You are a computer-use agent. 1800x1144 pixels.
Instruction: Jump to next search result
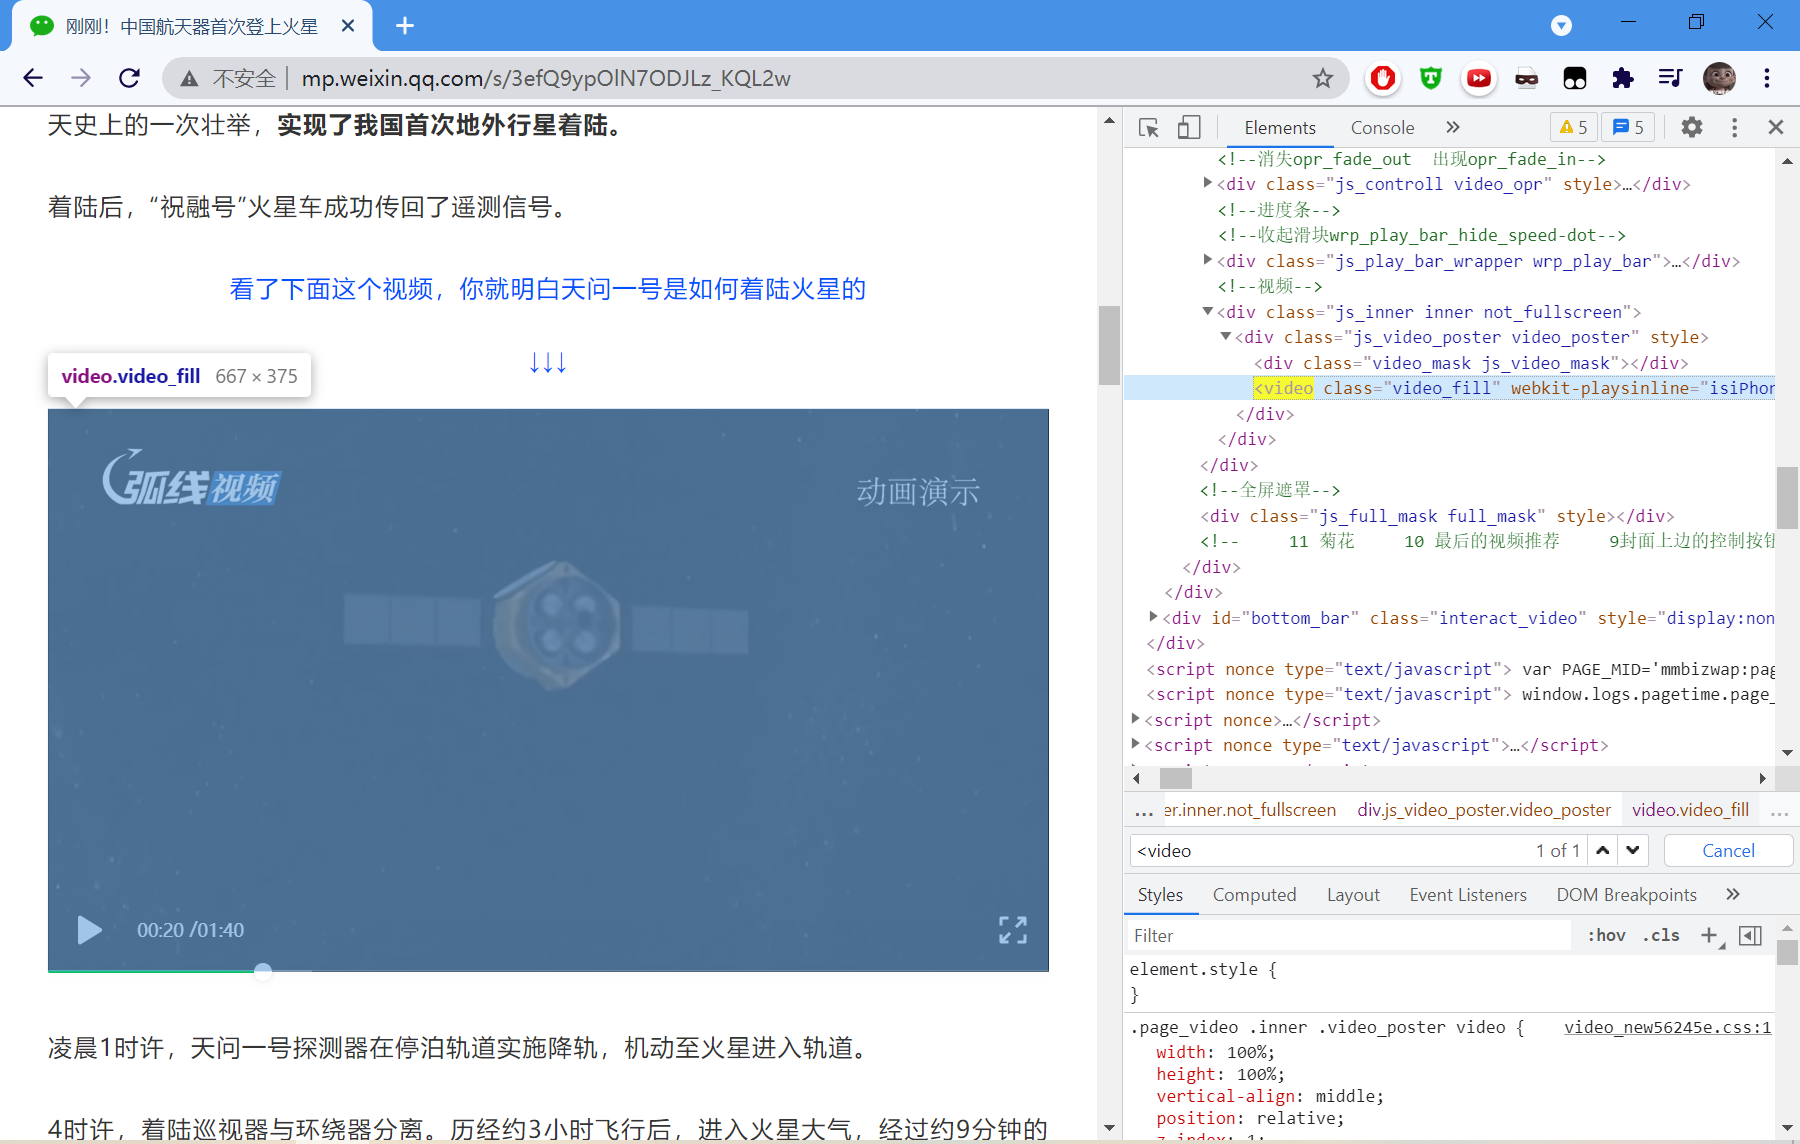[1633, 851]
